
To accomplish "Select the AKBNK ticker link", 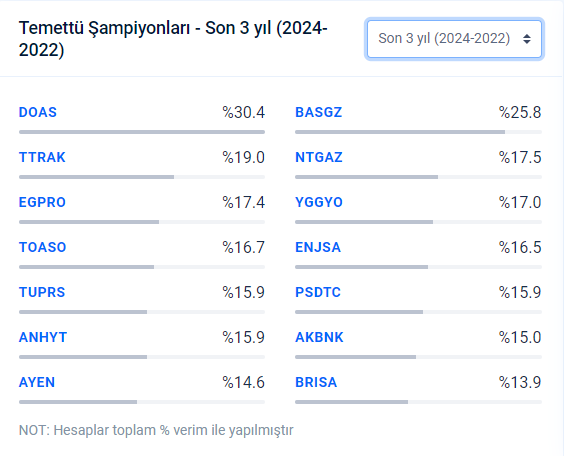I will (319, 337).
